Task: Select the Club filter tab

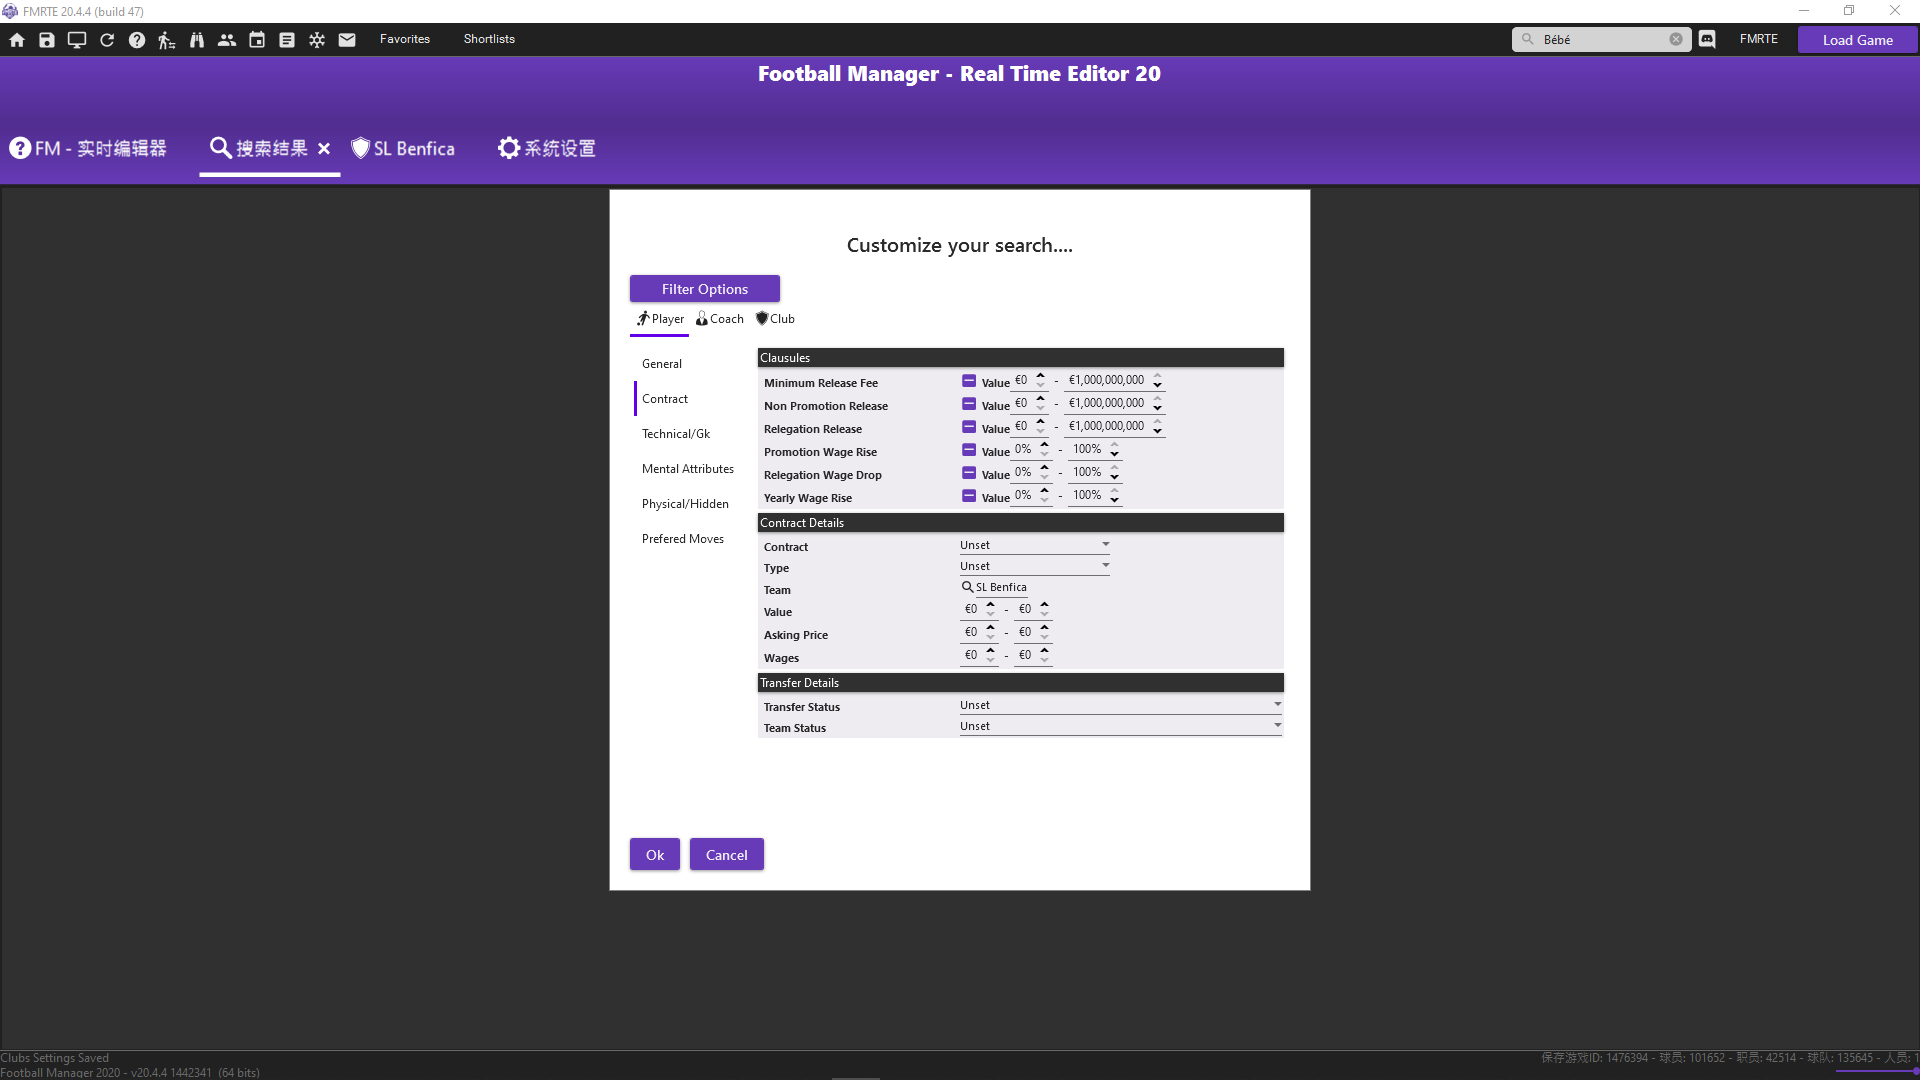Action: click(775, 319)
